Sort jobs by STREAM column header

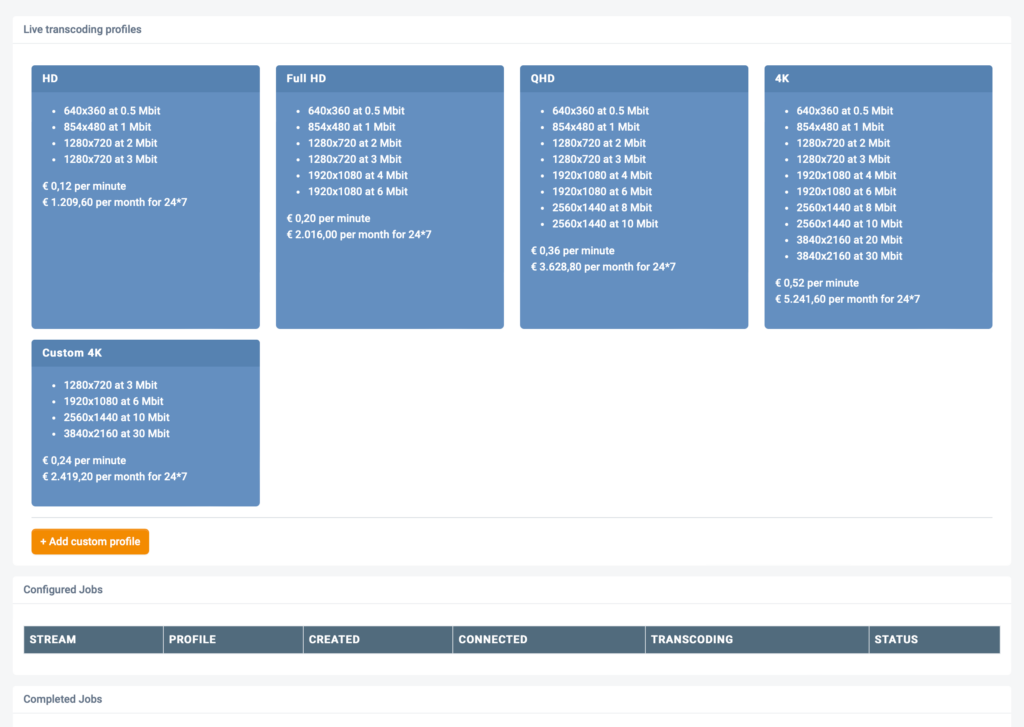53,639
